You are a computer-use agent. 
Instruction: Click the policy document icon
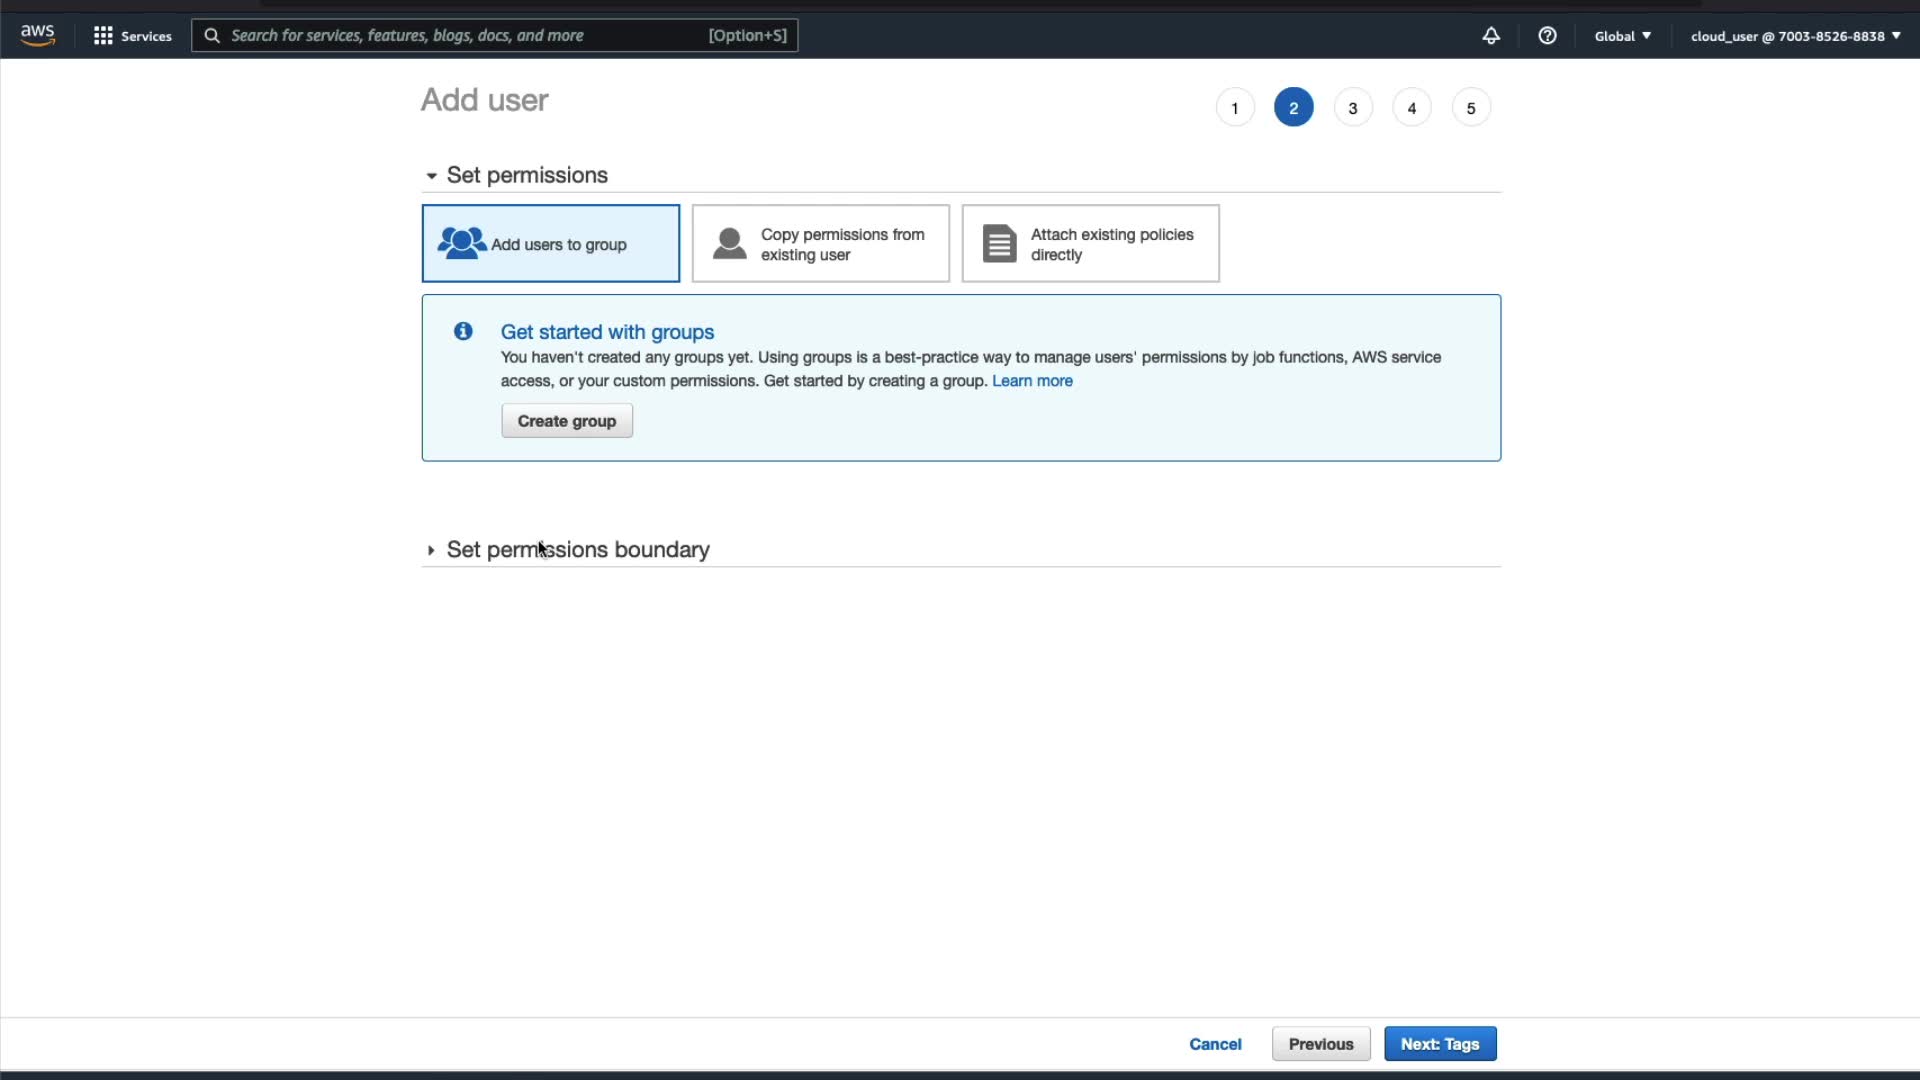[x=999, y=243]
